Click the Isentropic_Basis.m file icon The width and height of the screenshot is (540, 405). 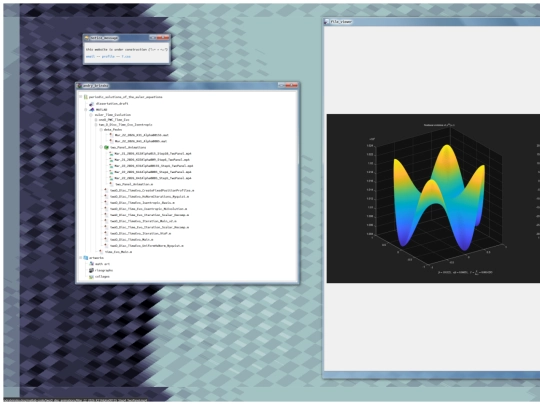(106, 202)
